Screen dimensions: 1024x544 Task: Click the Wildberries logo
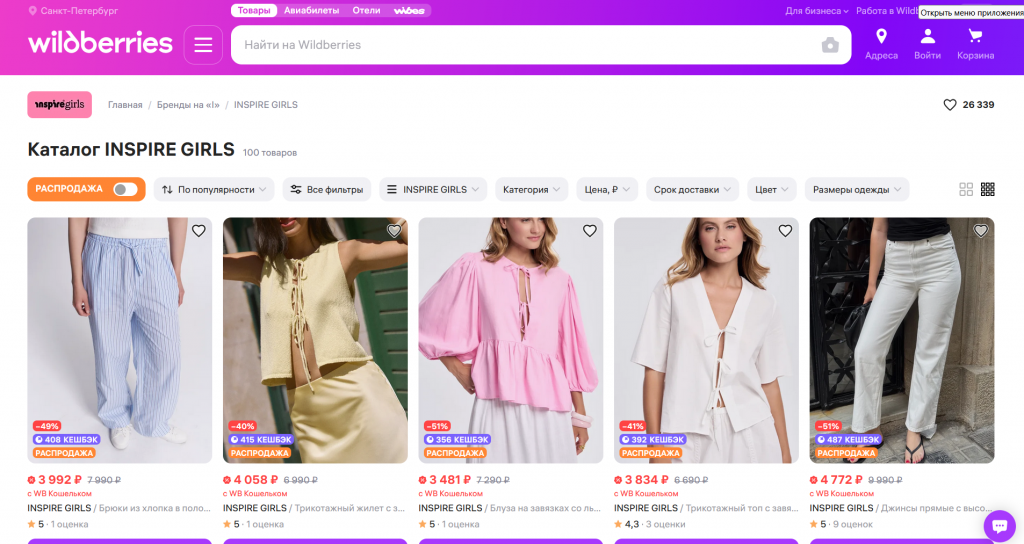(x=100, y=43)
